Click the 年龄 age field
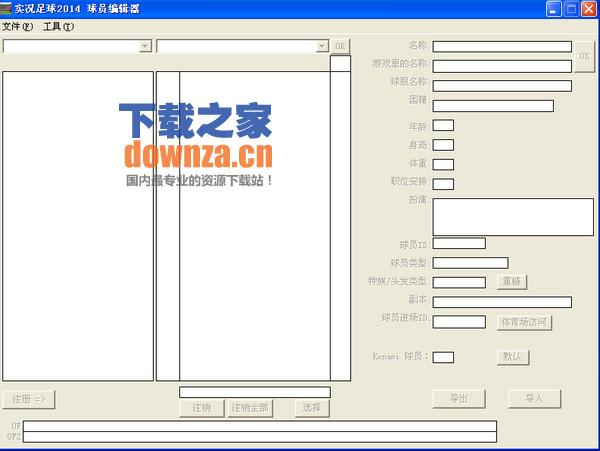Viewport: 600px width, 451px height. point(443,126)
